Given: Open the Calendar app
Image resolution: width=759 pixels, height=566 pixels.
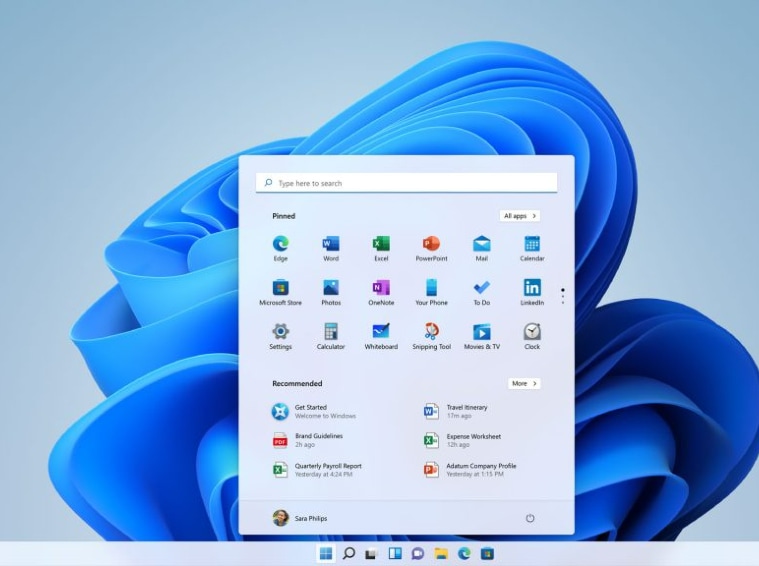Looking at the screenshot, I should (532, 248).
